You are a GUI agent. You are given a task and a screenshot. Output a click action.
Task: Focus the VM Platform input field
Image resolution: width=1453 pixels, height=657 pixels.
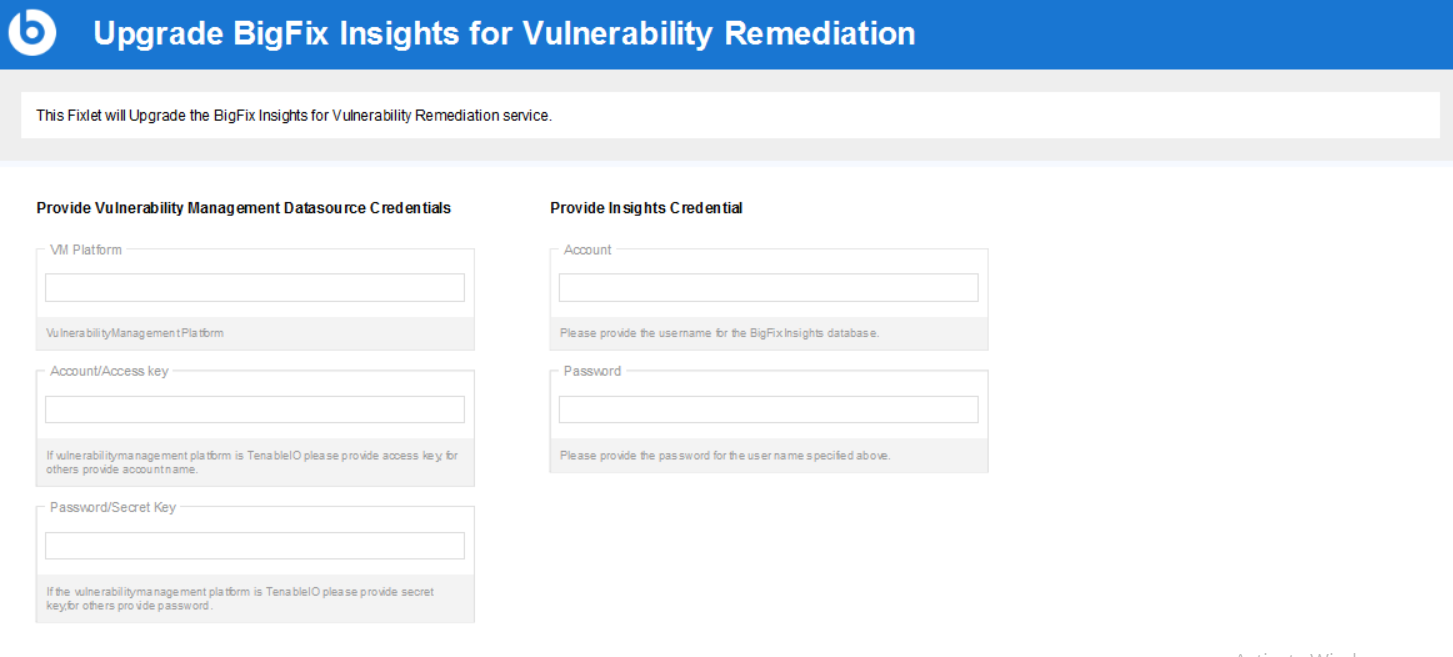(255, 288)
